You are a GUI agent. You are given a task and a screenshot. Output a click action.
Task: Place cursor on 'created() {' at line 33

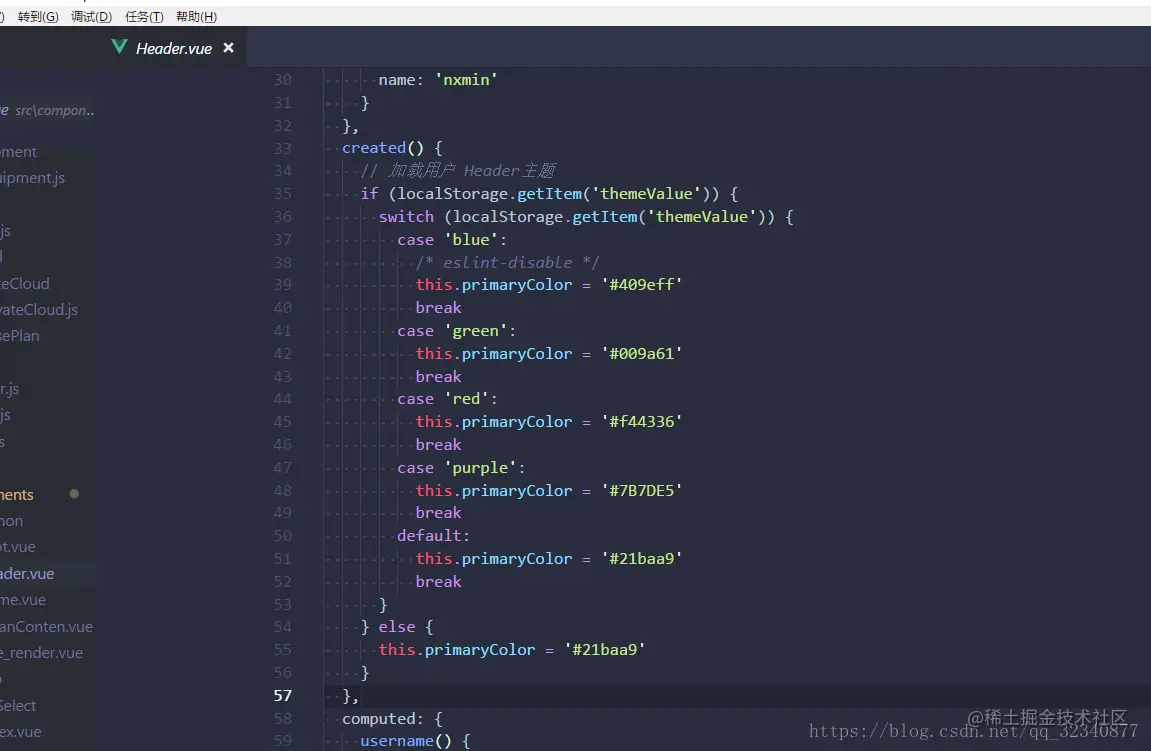tap(392, 148)
